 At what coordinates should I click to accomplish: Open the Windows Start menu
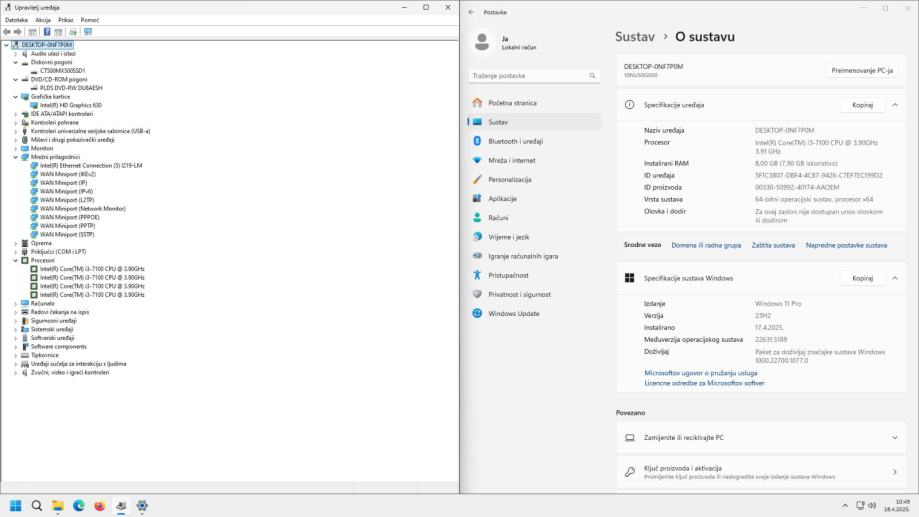tap(16, 506)
